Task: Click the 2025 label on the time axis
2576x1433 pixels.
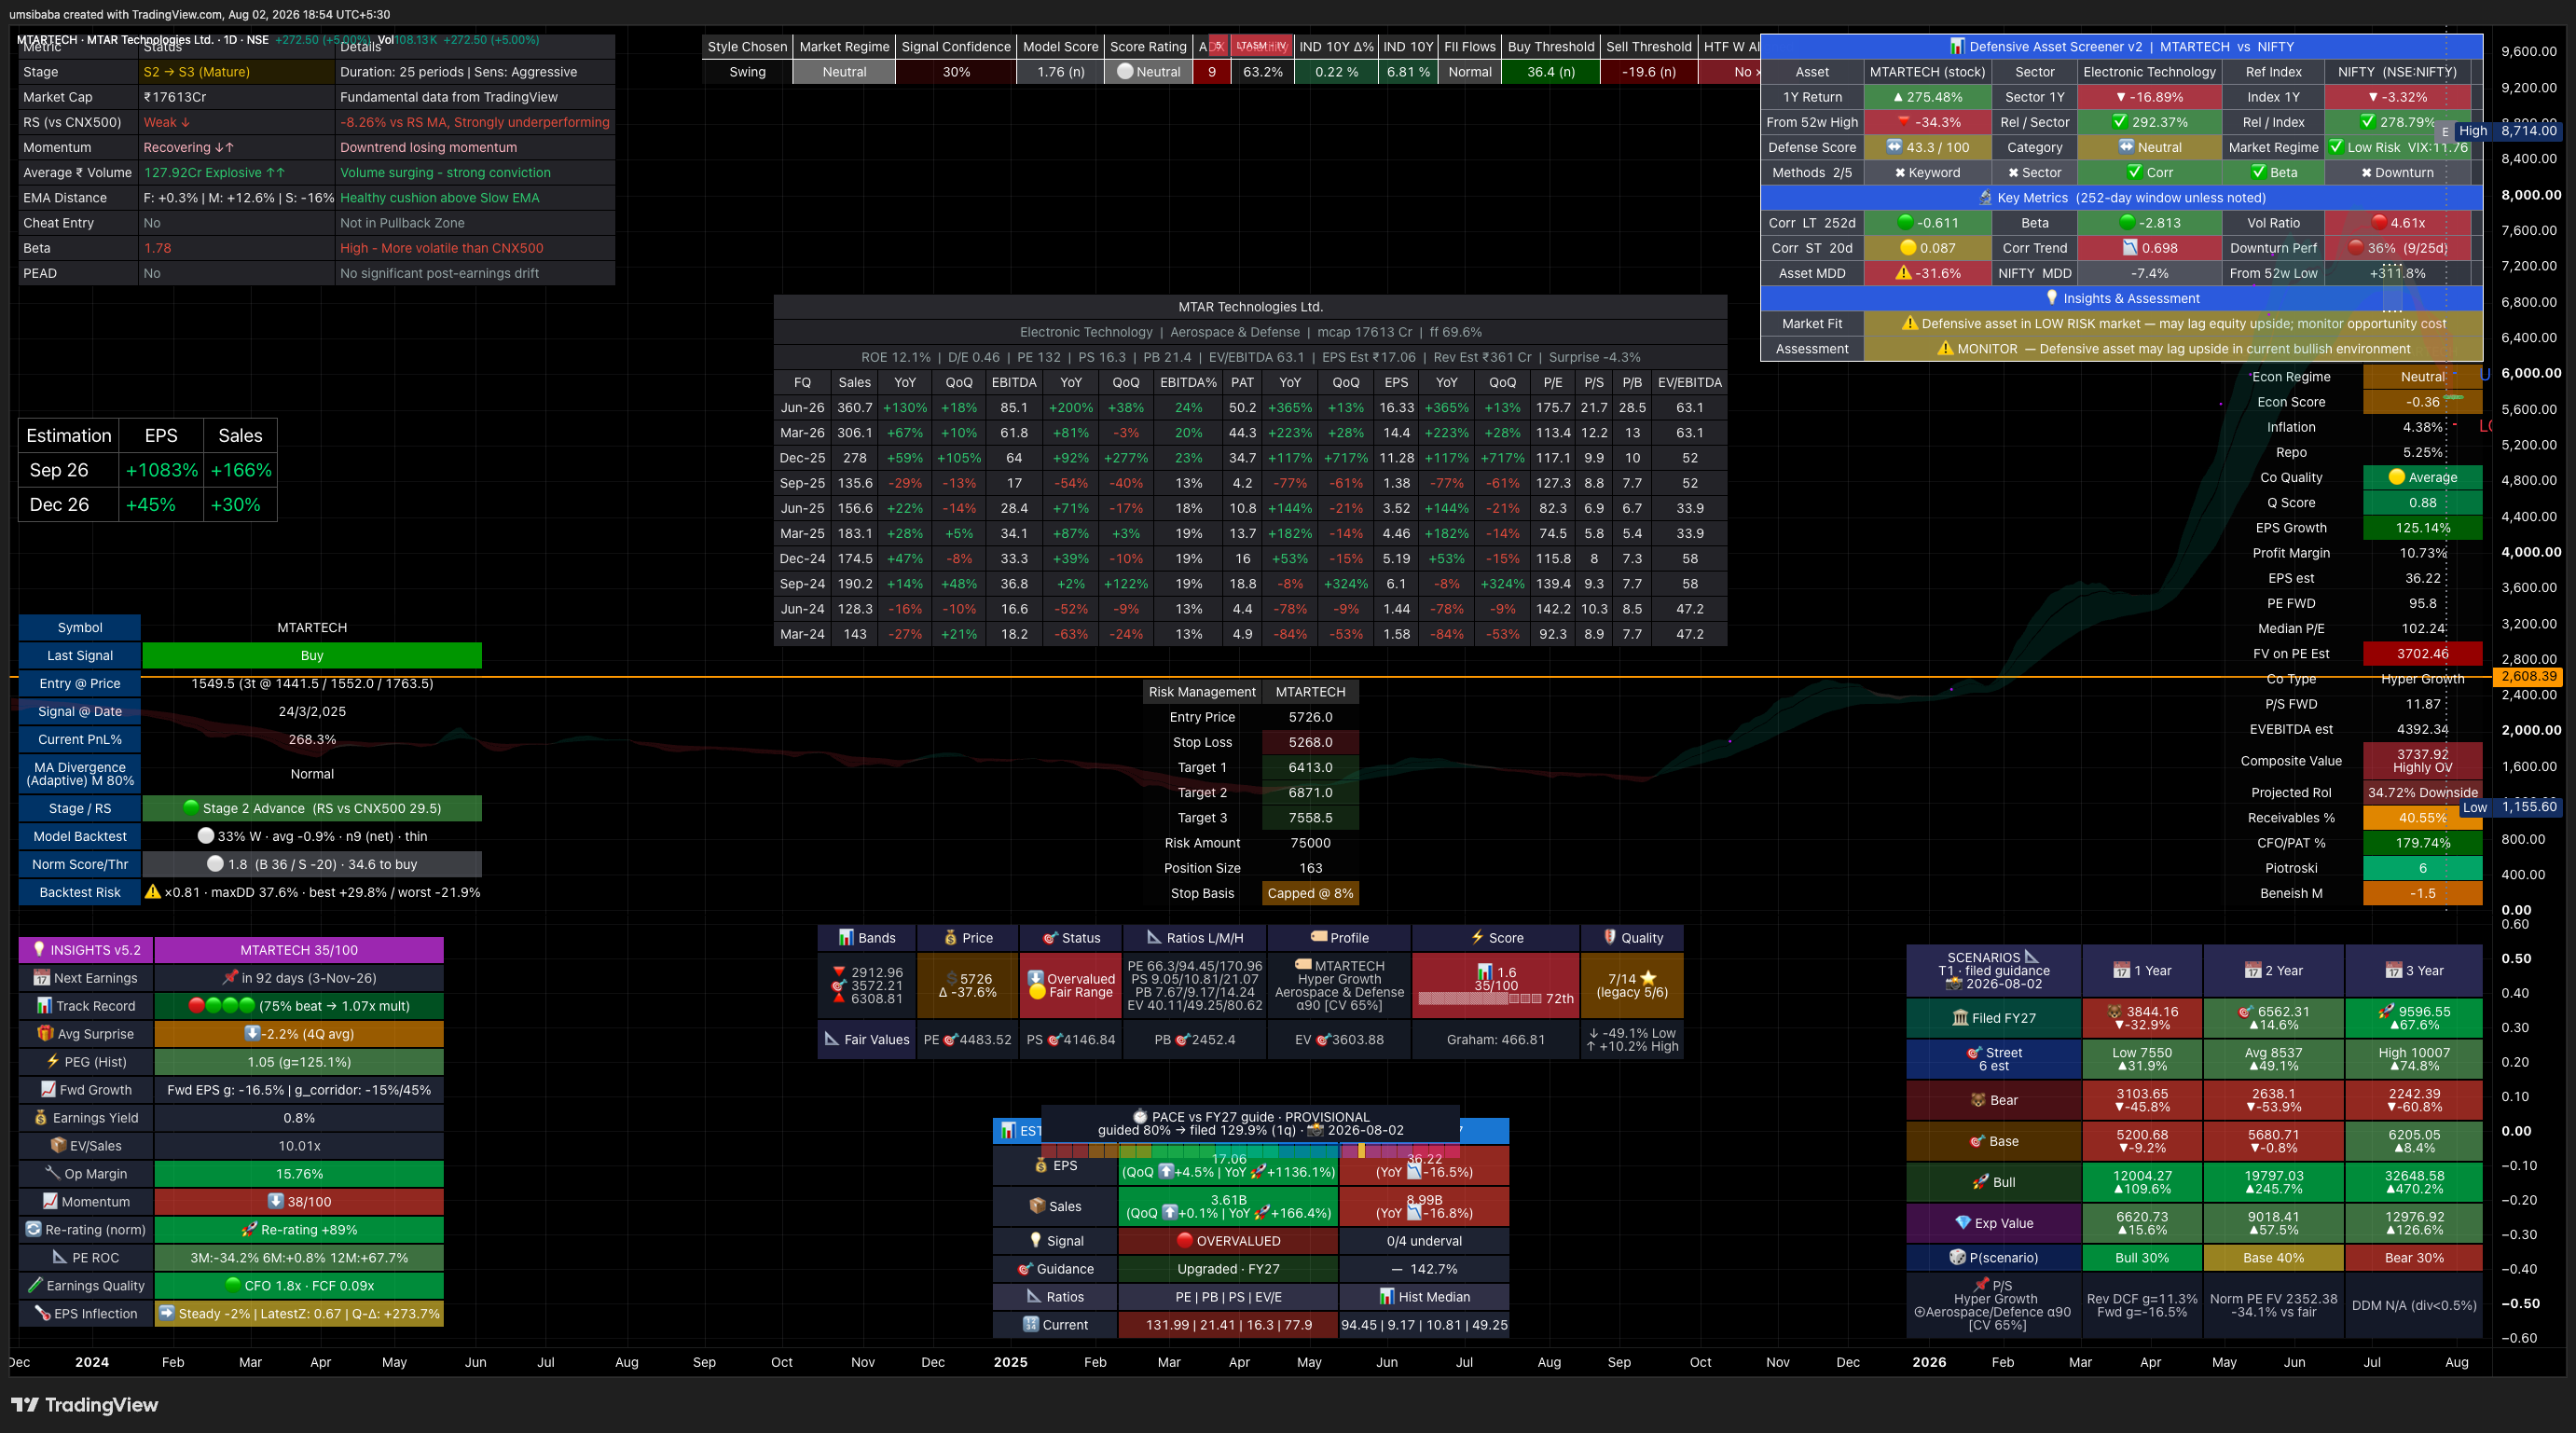Action: point(1011,1362)
